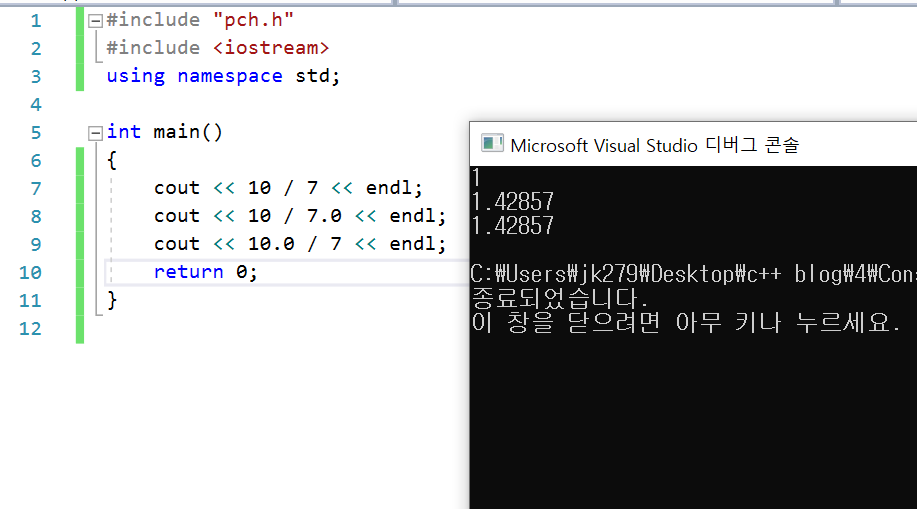Image resolution: width=917 pixels, height=509 pixels.
Task: Click the 'namespace' keyword
Action: coord(230,77)
